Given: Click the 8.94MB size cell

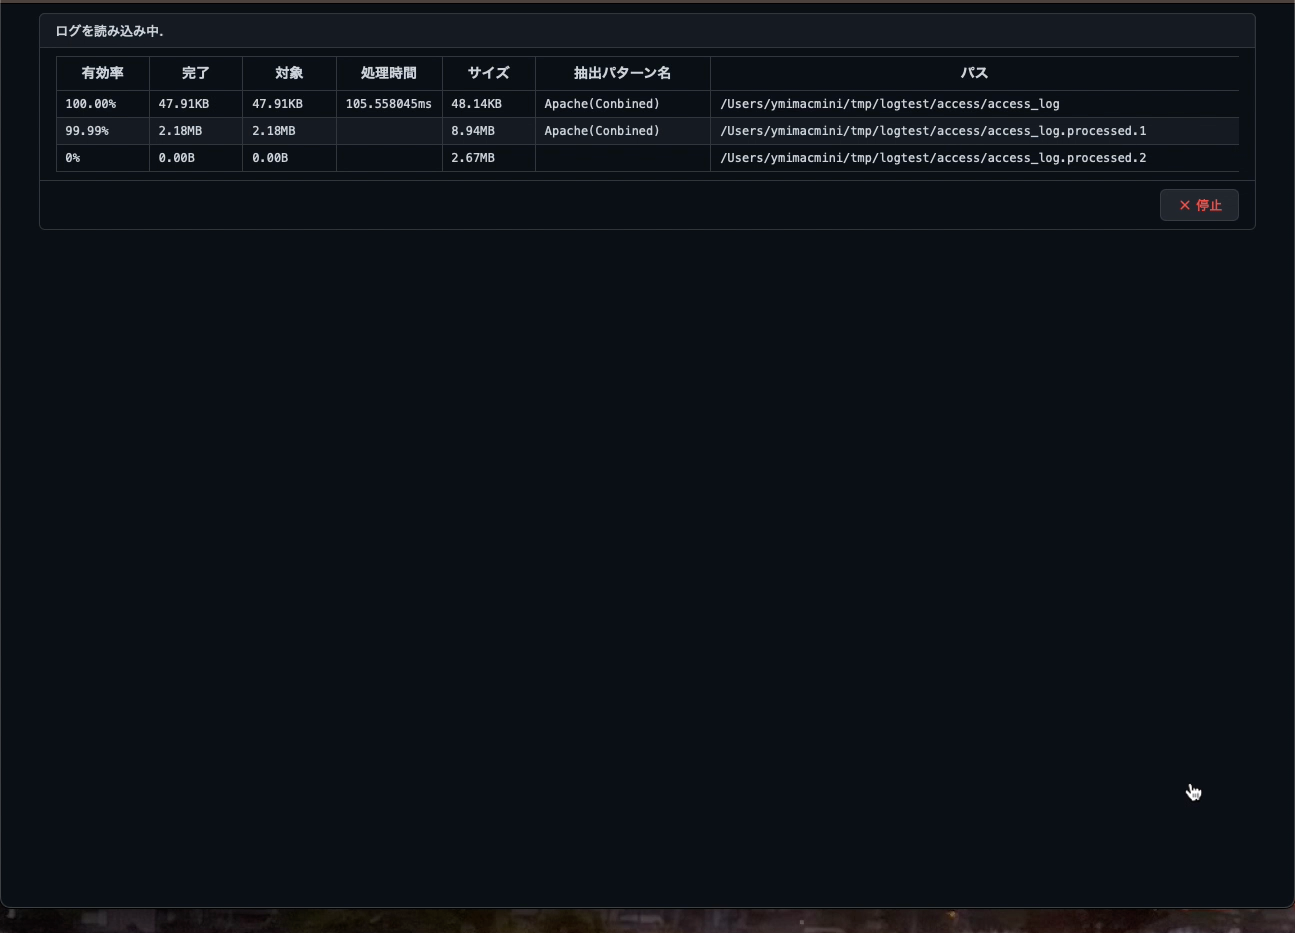Looking at the screenshot, I should (x=473, y=131).
